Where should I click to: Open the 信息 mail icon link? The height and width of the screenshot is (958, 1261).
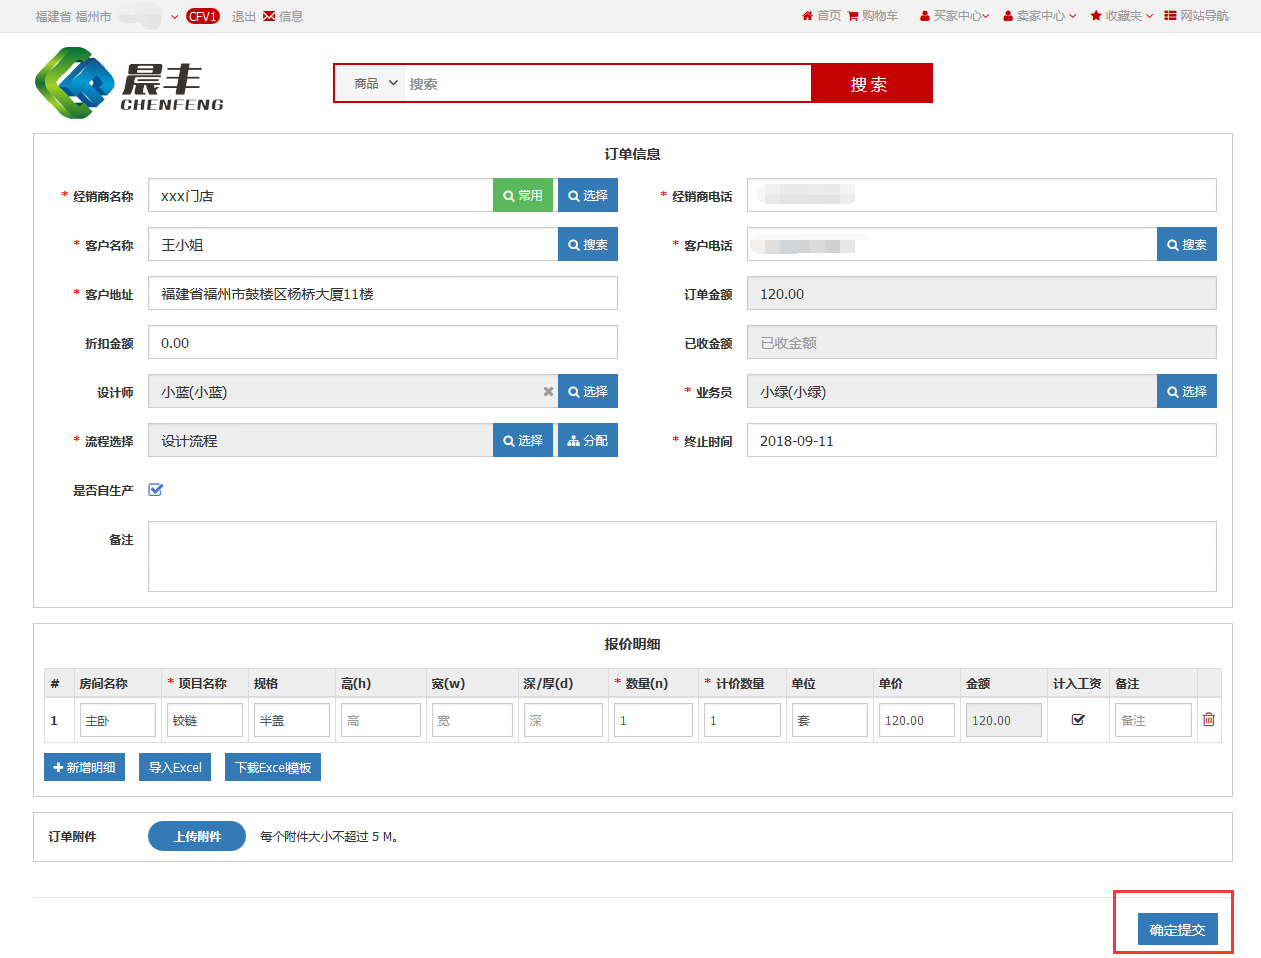[x=283, y=16]
